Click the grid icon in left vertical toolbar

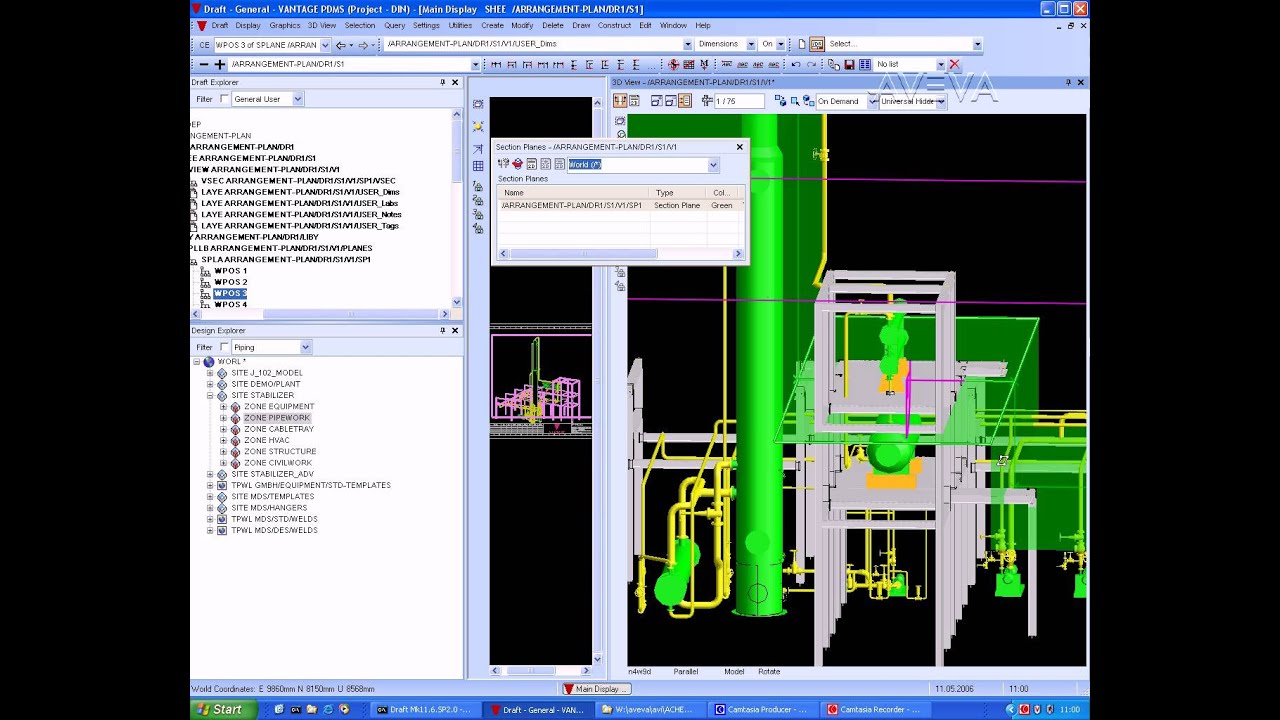[x=478, y=166]
